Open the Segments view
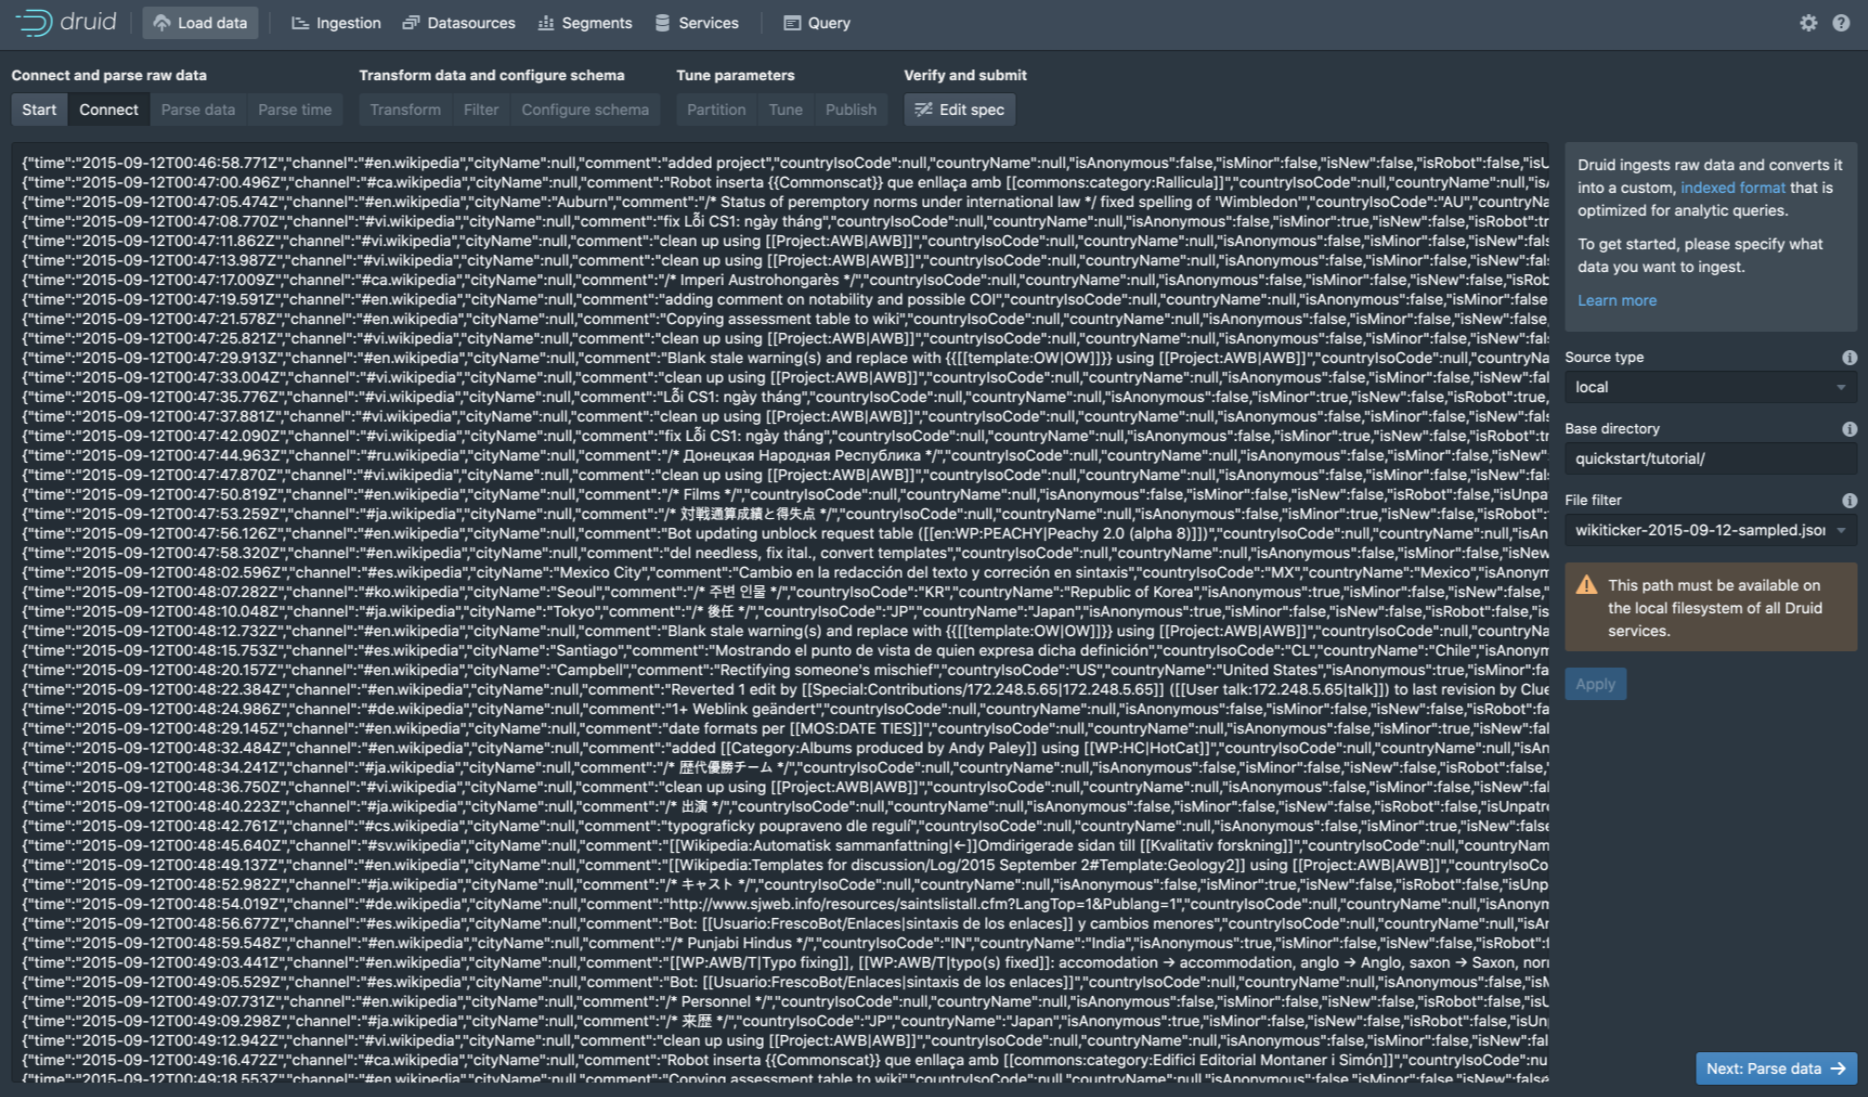Image resolution: width=1868 pixels, height=1097 pixels. tap(585, 23)
